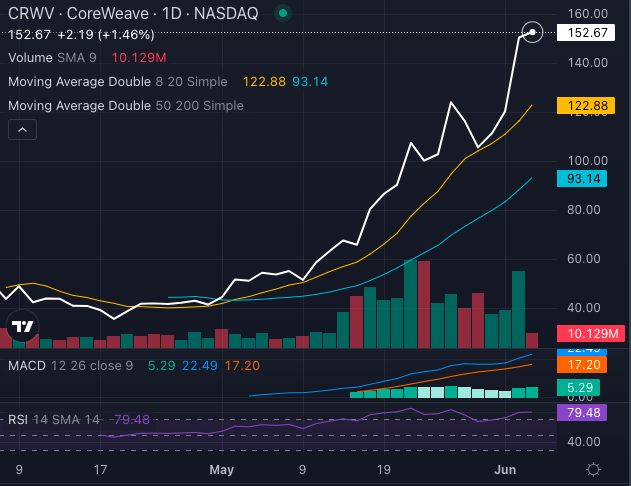631x486 pixels.
Task: Click the MACD 12 26 close 9 legend
Action: [70, 366]
